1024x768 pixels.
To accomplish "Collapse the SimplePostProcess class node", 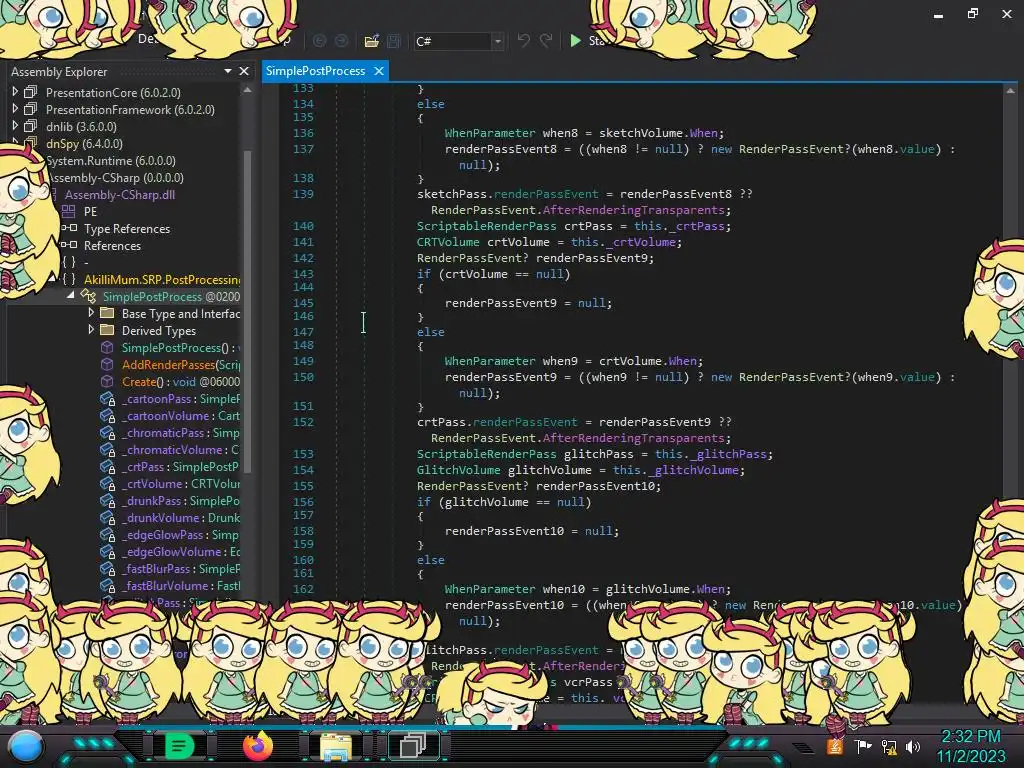I will coord(71,295).
